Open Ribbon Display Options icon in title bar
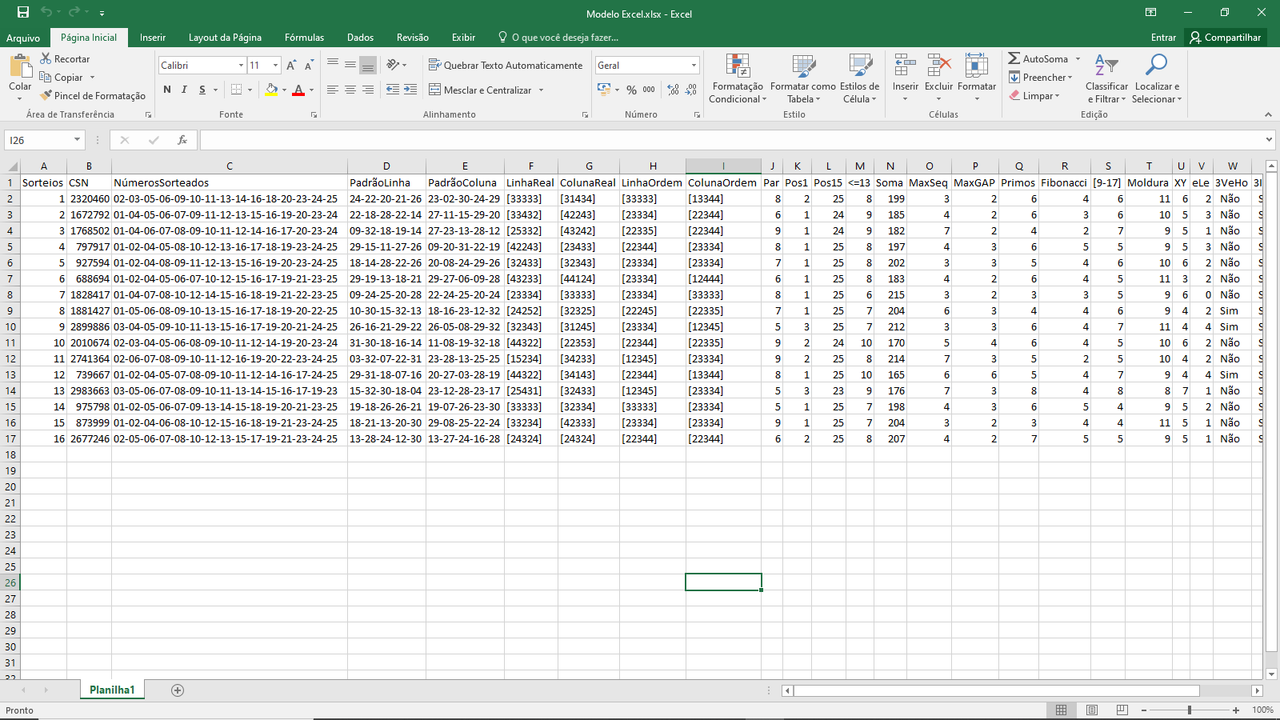The image size is (1280, 720). point(1150,13)
